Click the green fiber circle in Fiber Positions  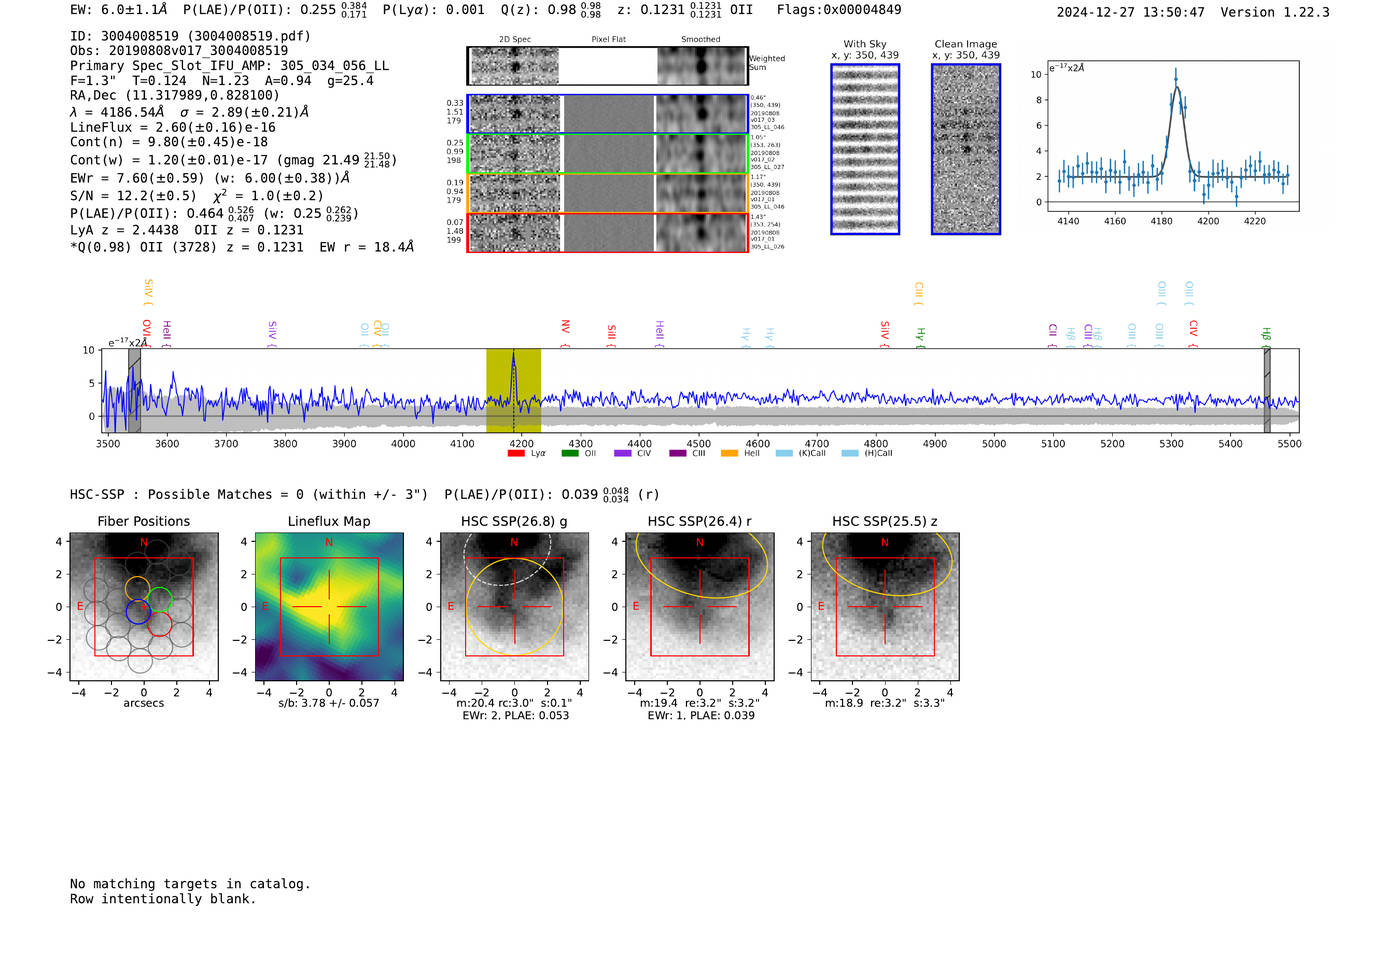tap(159, 600)
